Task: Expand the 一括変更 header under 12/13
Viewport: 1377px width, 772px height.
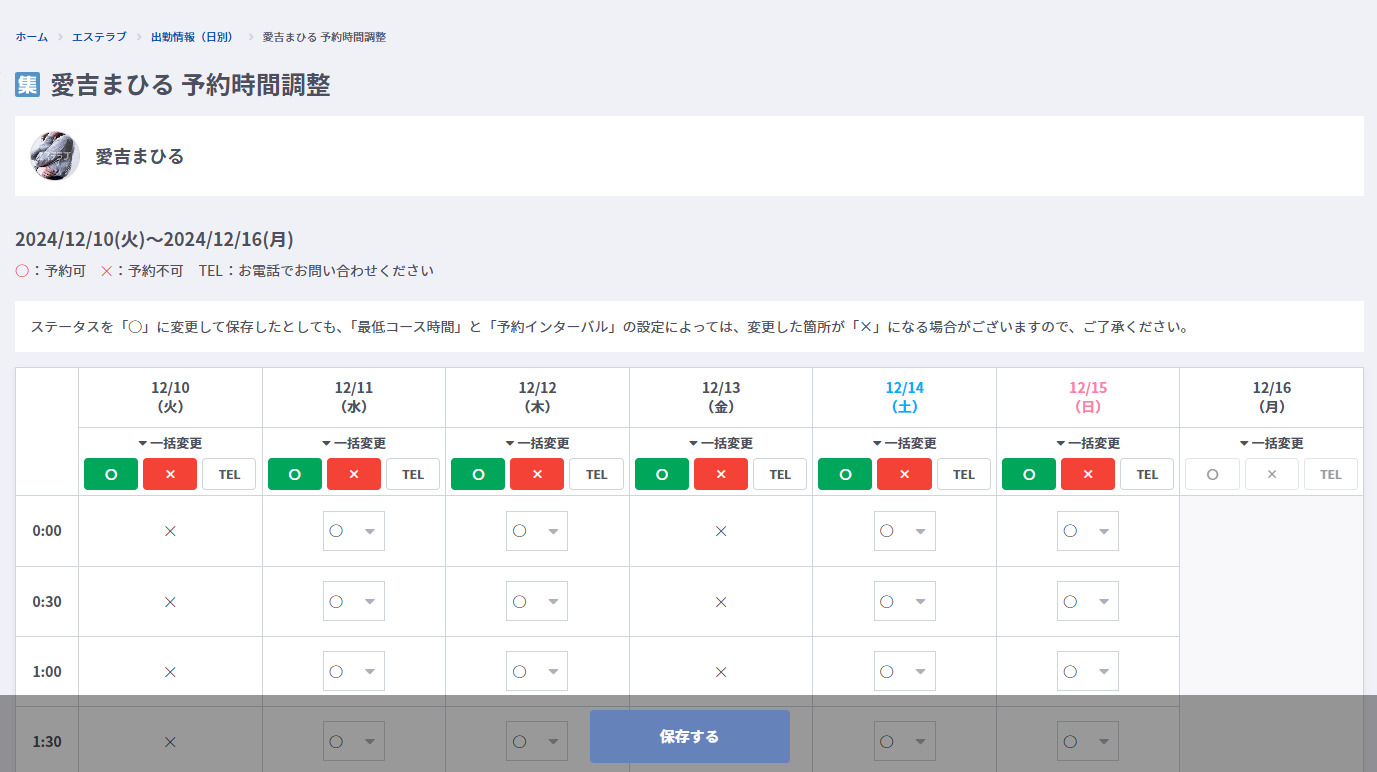Action: pos(720,443)
